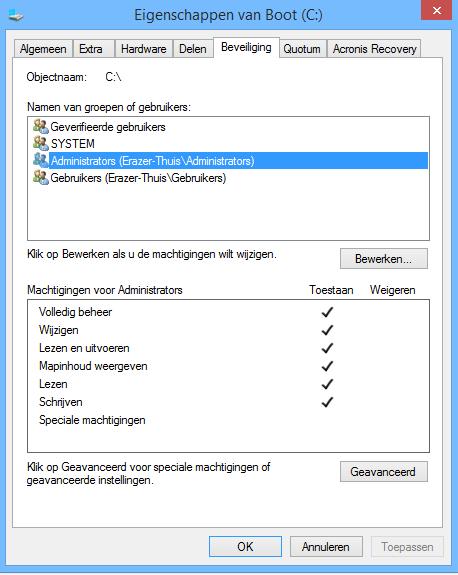Select the Quotum tab
Screen dimensions: 458x575
coord(302,49)
